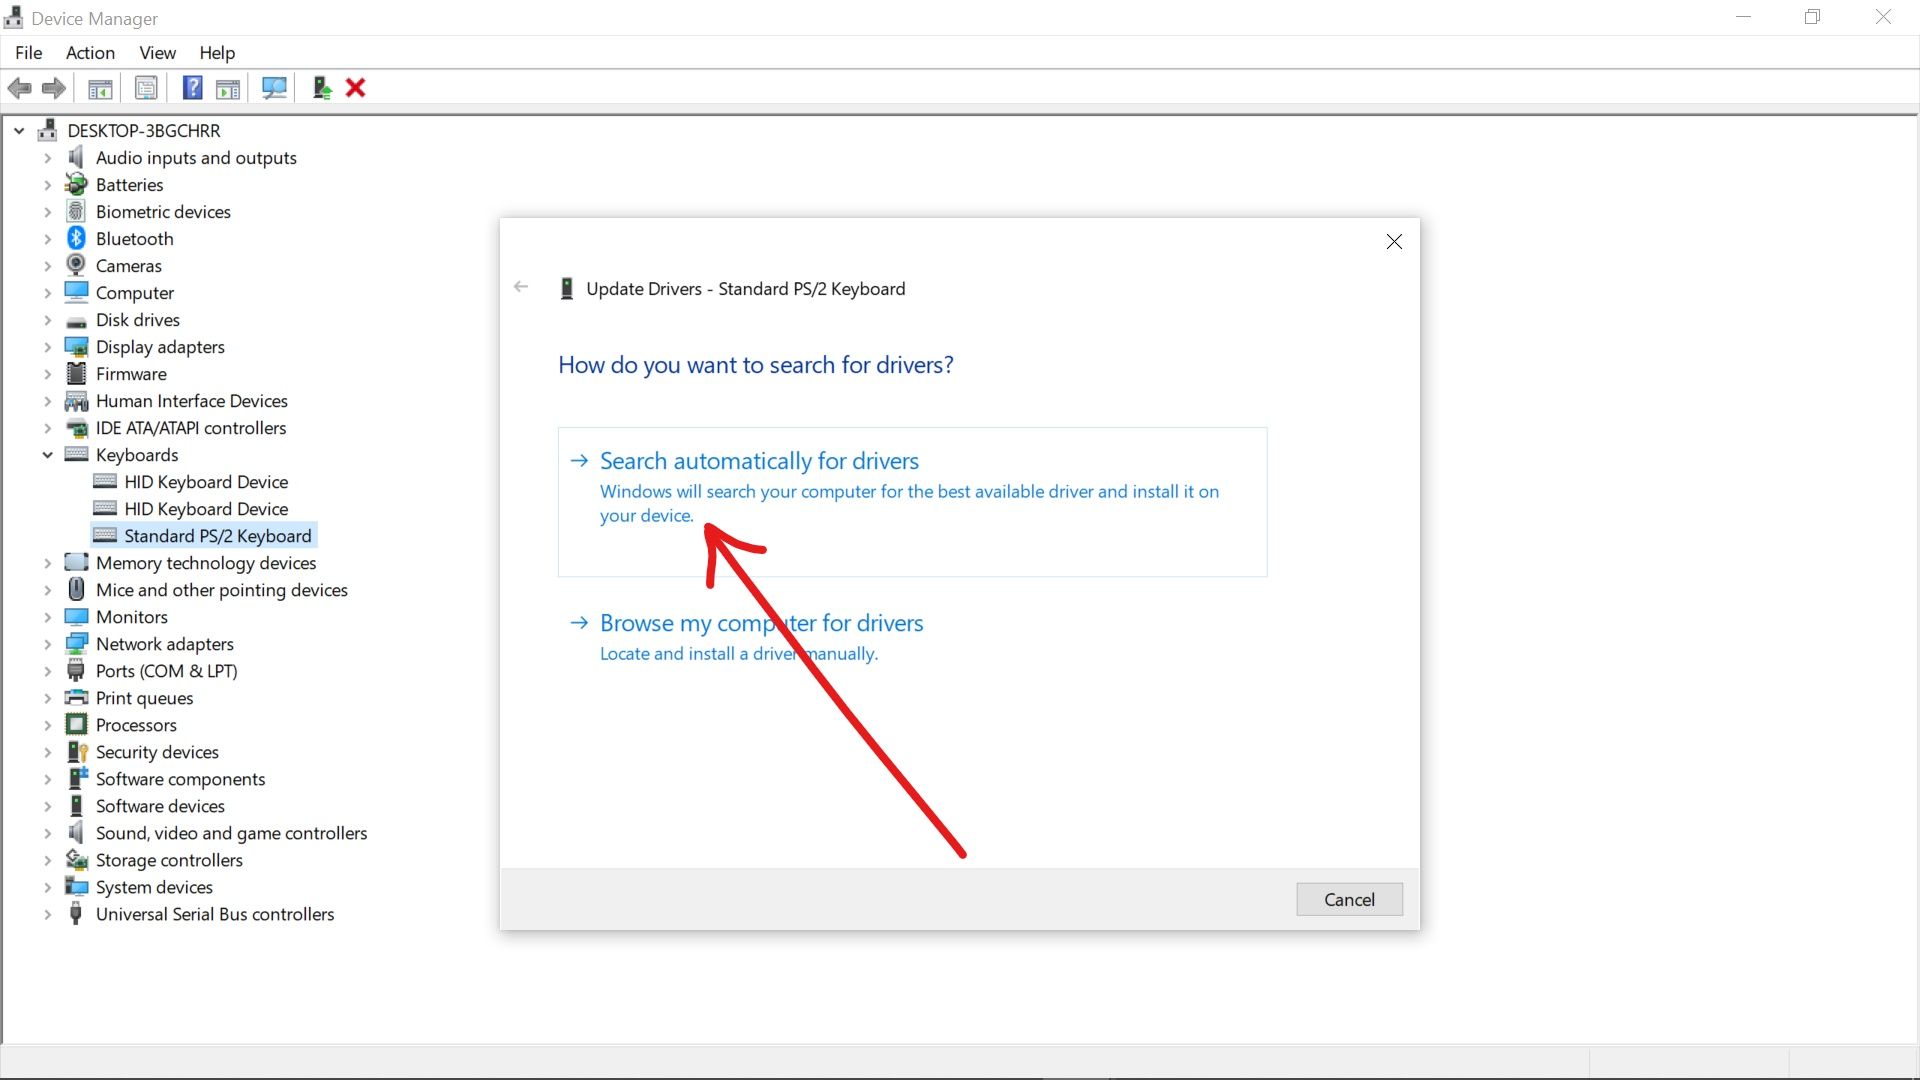Click the Display adapters icon
The width and height of the screenshot is (1920, 1080).
(x=76, y=346)
